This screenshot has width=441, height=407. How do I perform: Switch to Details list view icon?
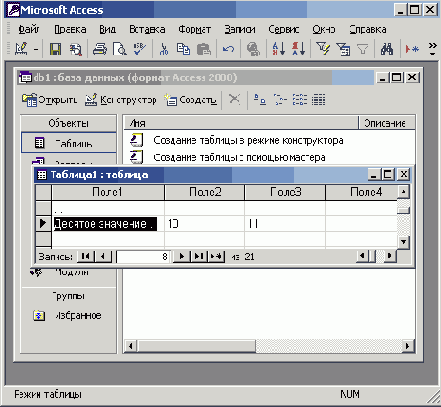tap(318, 99)
